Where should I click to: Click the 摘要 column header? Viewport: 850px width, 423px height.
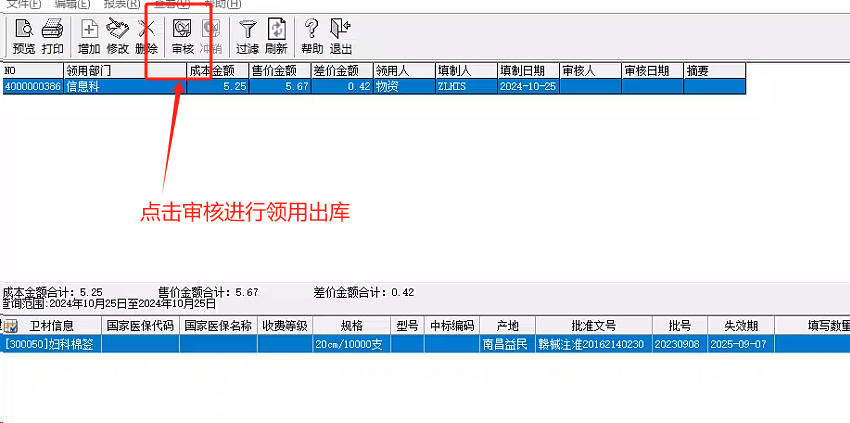(714, 70)
